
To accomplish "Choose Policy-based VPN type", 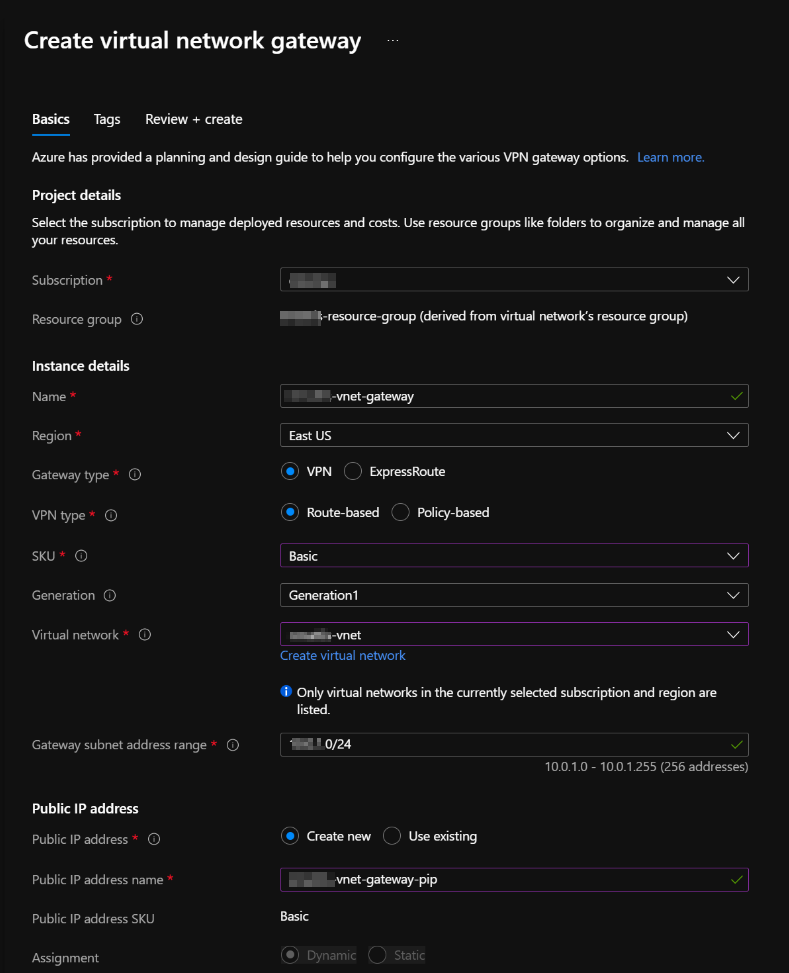I will (401, 512).
